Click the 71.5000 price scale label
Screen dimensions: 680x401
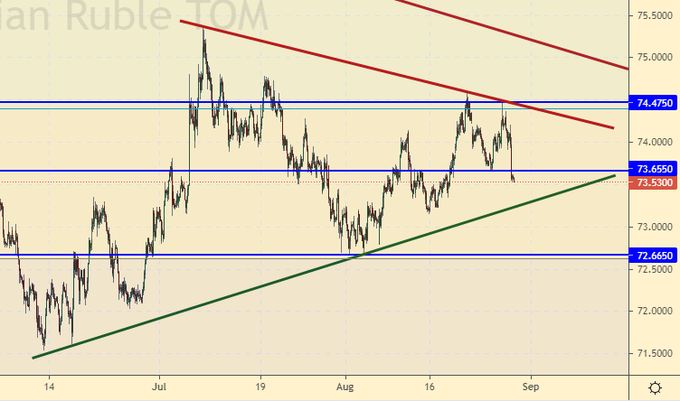click(654, 353)
